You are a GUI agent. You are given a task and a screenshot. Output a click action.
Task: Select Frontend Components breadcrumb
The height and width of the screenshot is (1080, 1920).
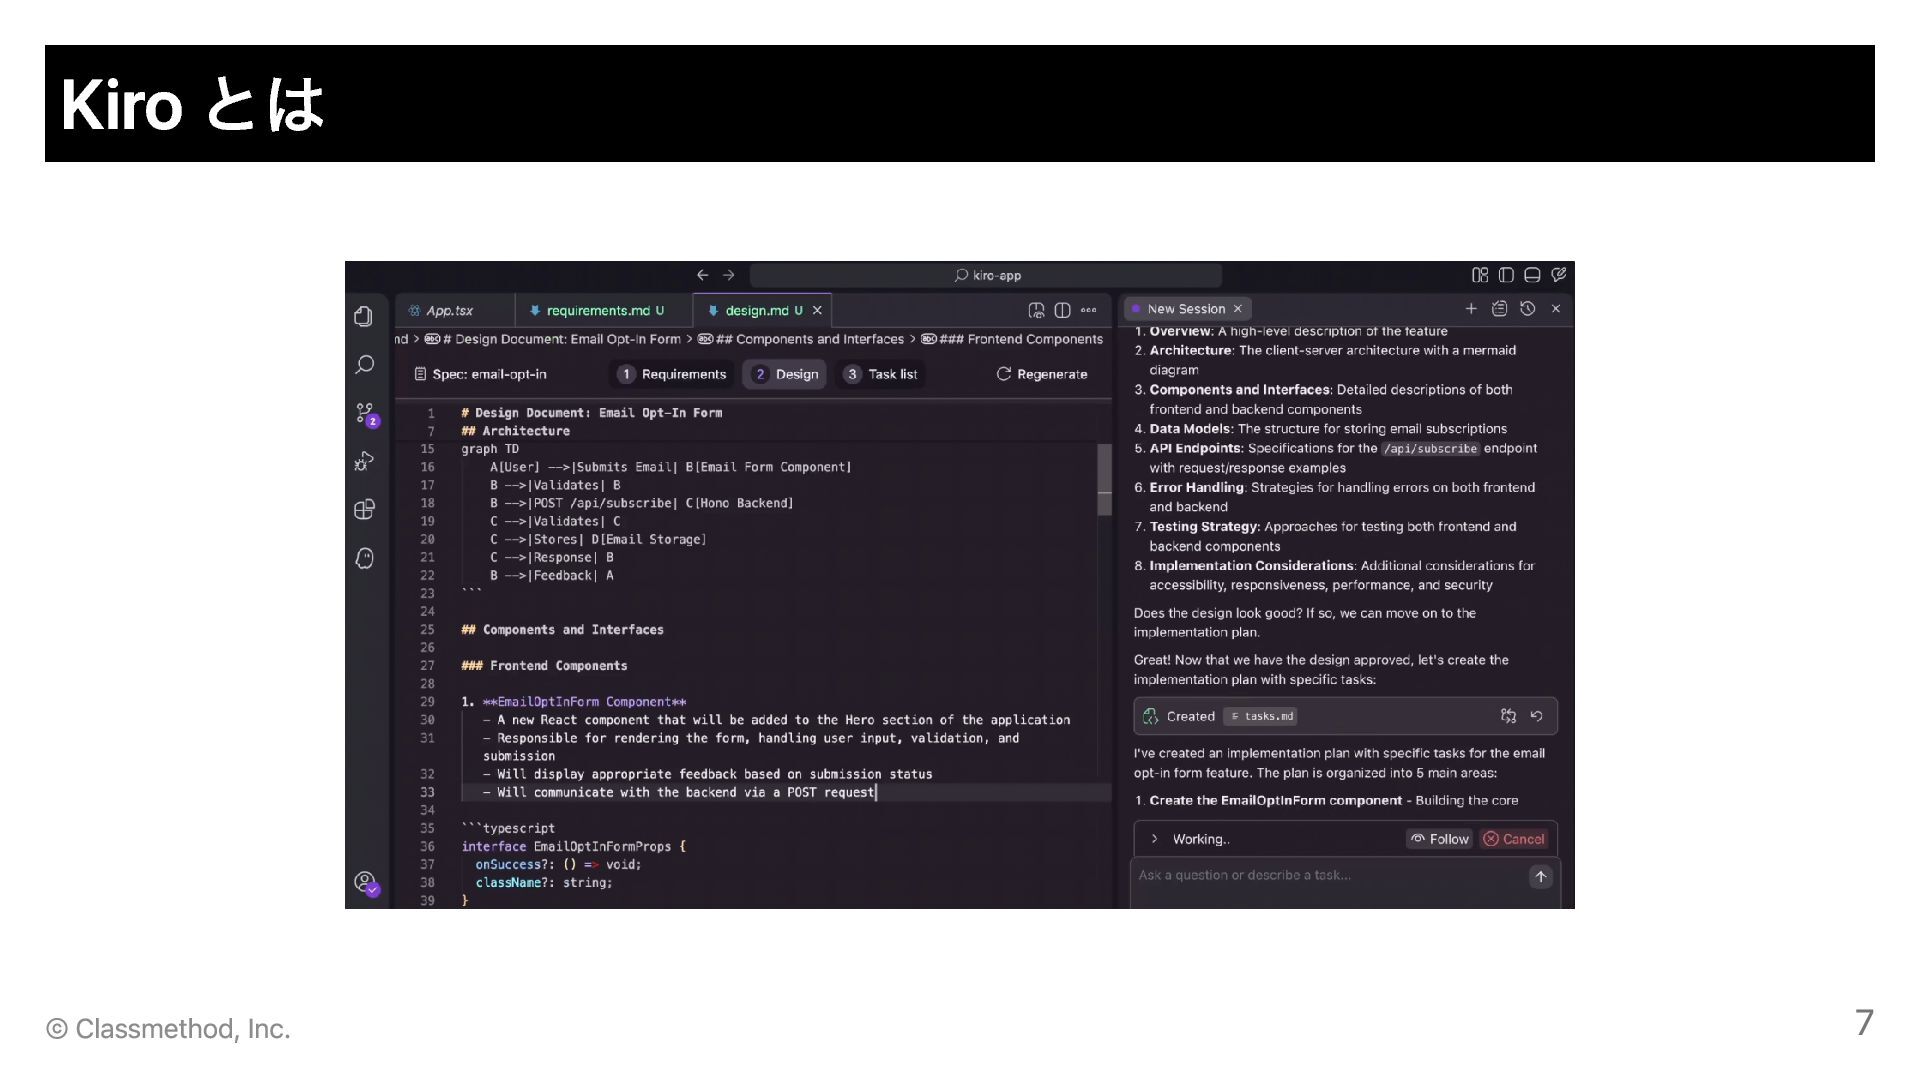pos(1012,339)
